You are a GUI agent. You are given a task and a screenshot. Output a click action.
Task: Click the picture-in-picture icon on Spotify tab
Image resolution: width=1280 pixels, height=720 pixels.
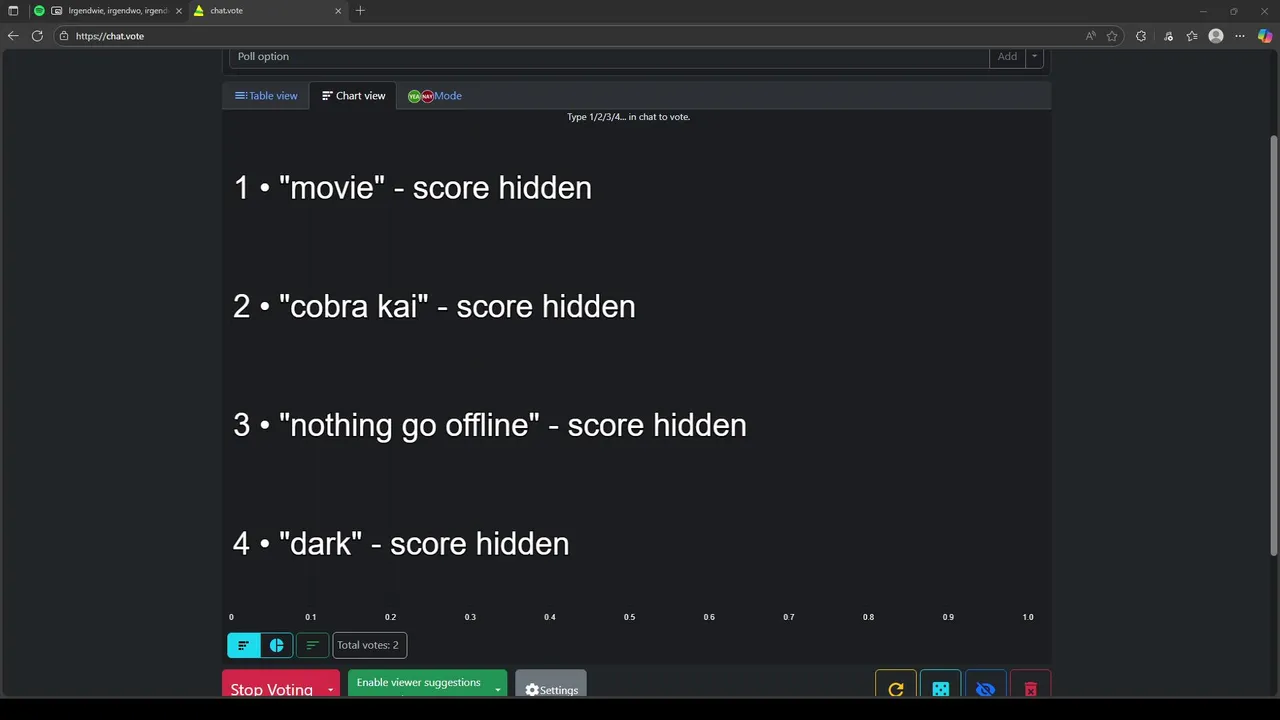coord(57,11)
